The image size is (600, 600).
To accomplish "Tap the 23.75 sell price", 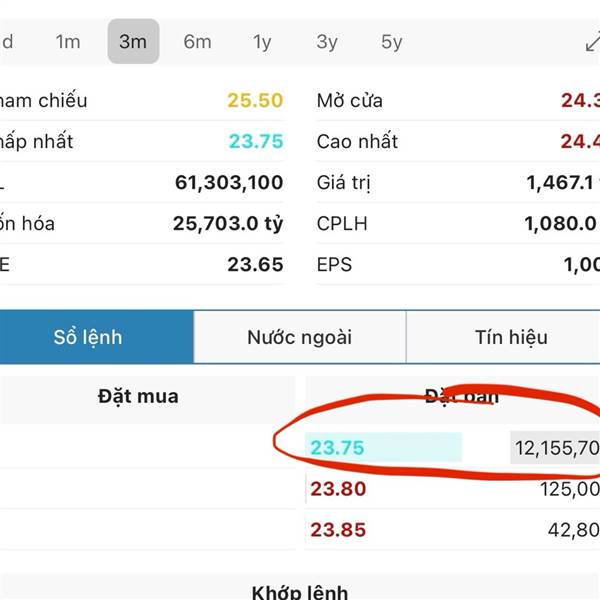I will [338, 448].
